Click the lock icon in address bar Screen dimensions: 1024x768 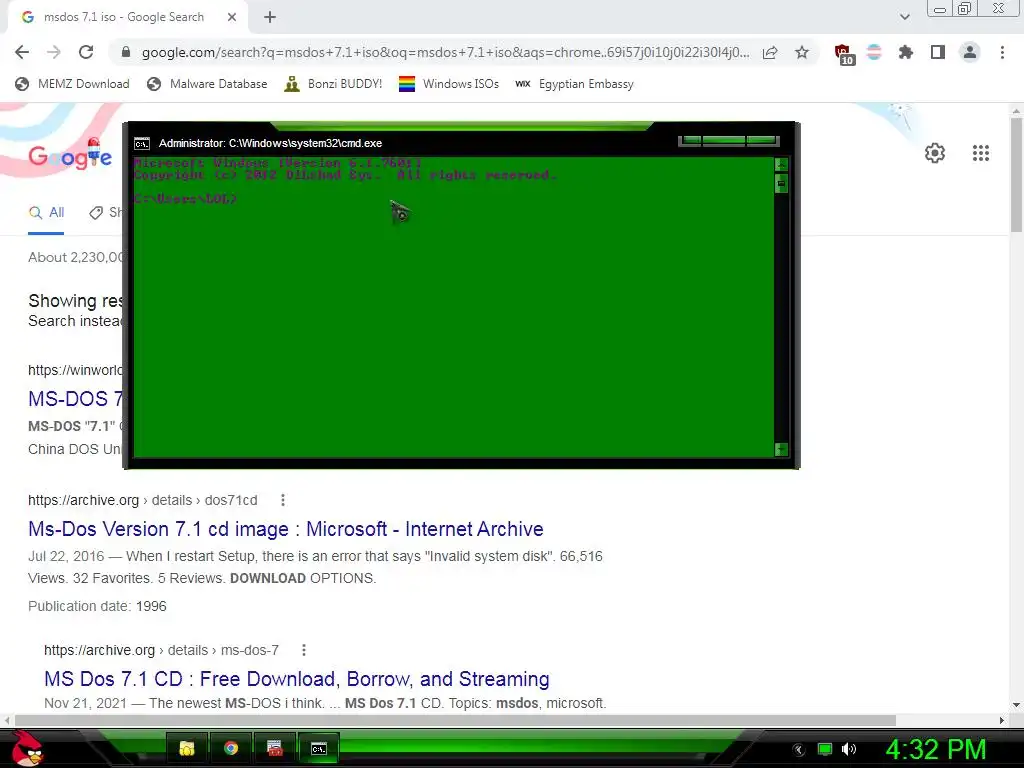point(126,52)
